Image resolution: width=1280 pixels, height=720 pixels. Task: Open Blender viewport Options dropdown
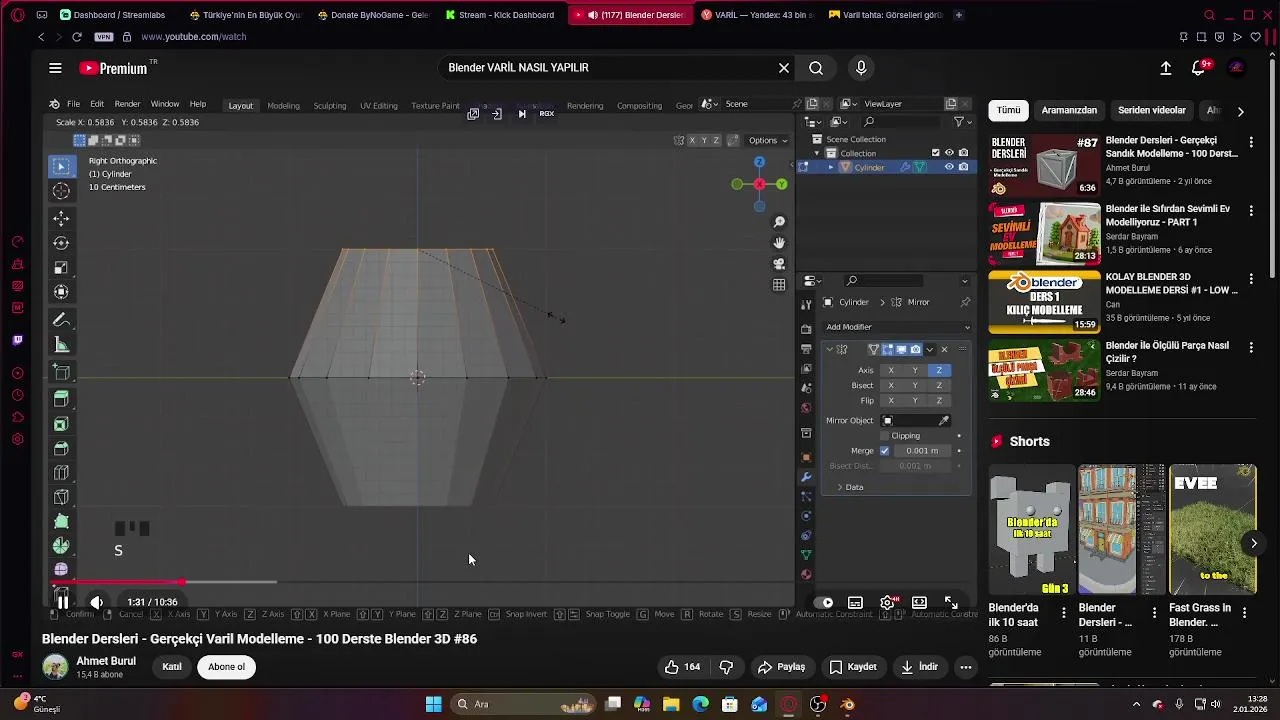(767, 140)
